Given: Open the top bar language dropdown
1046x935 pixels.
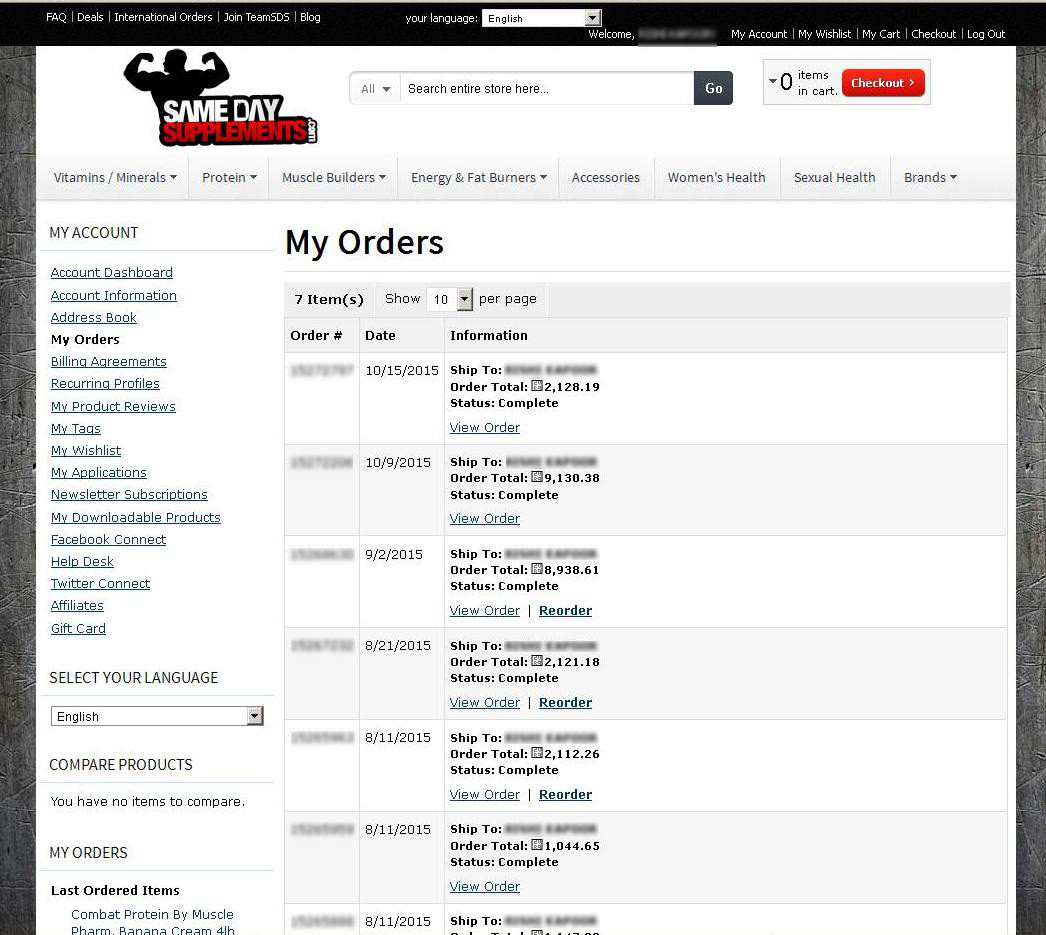Looking at the screenshot, I should [542, 18].
